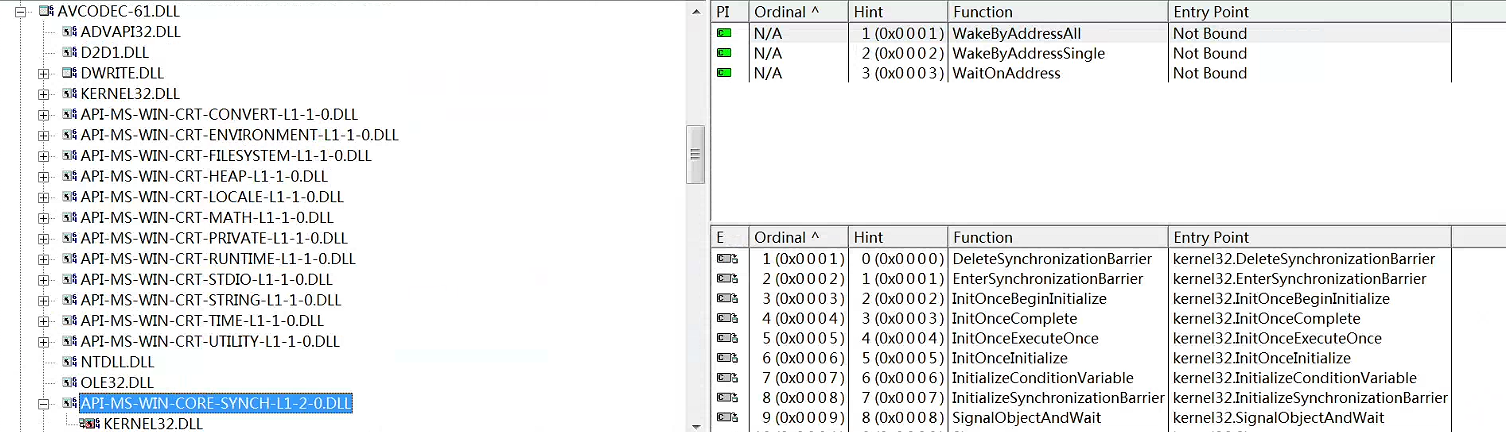Click the module icon next to D2D1.DLL
Viewport: 1506px width, 432px height.
(69, 52)
